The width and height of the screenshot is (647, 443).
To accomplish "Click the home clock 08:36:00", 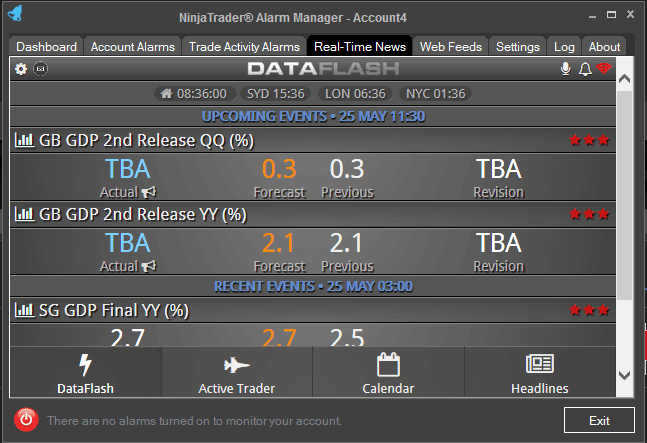I will pos(194,94).
